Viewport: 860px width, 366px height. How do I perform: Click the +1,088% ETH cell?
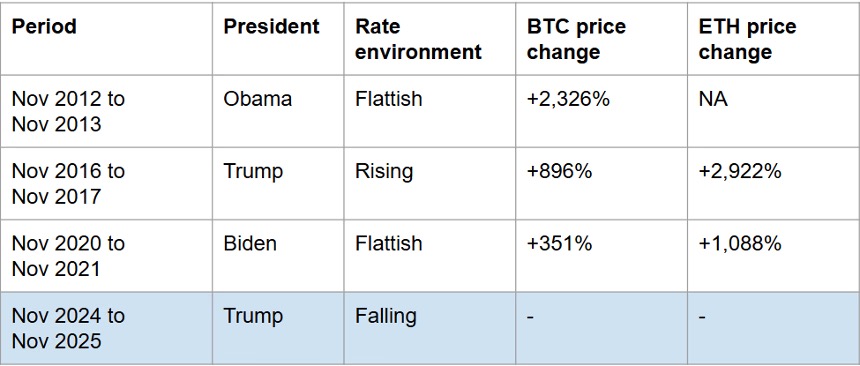tap(773, 256)
